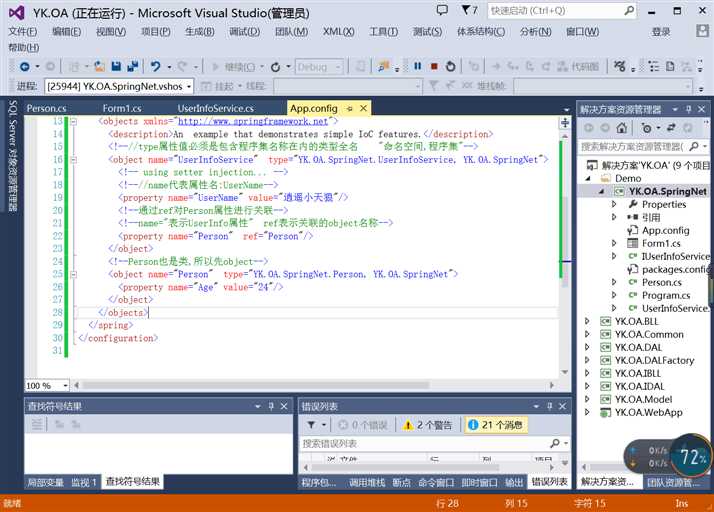Open the feedback speech bubble icon
This screenshot has height=512, width=714.
[x=442, y=10]
